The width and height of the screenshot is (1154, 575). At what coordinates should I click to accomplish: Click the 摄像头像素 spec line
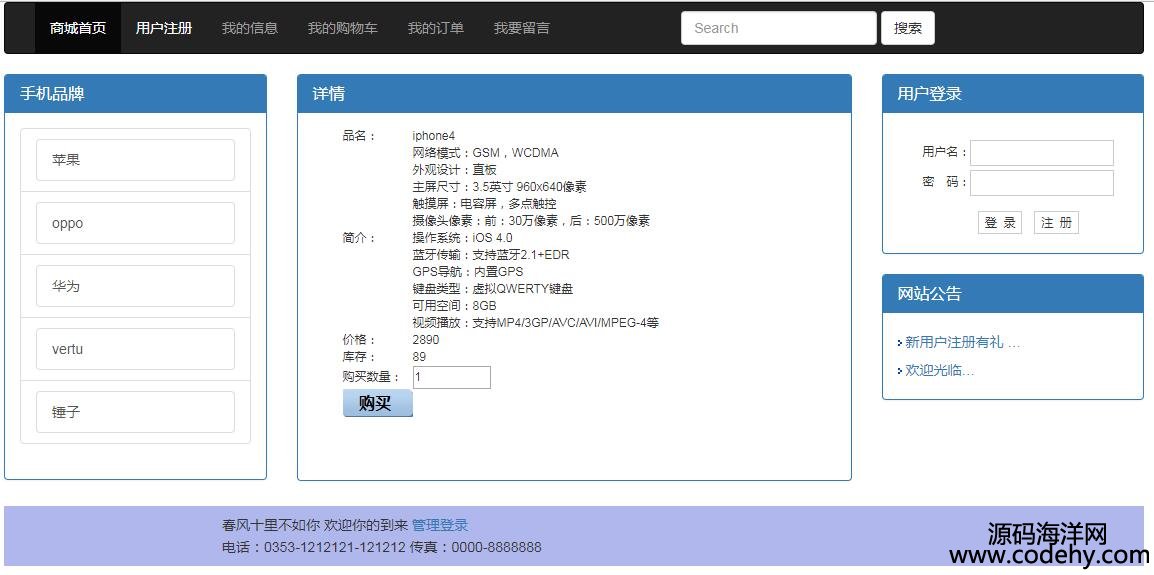point(531,221)
